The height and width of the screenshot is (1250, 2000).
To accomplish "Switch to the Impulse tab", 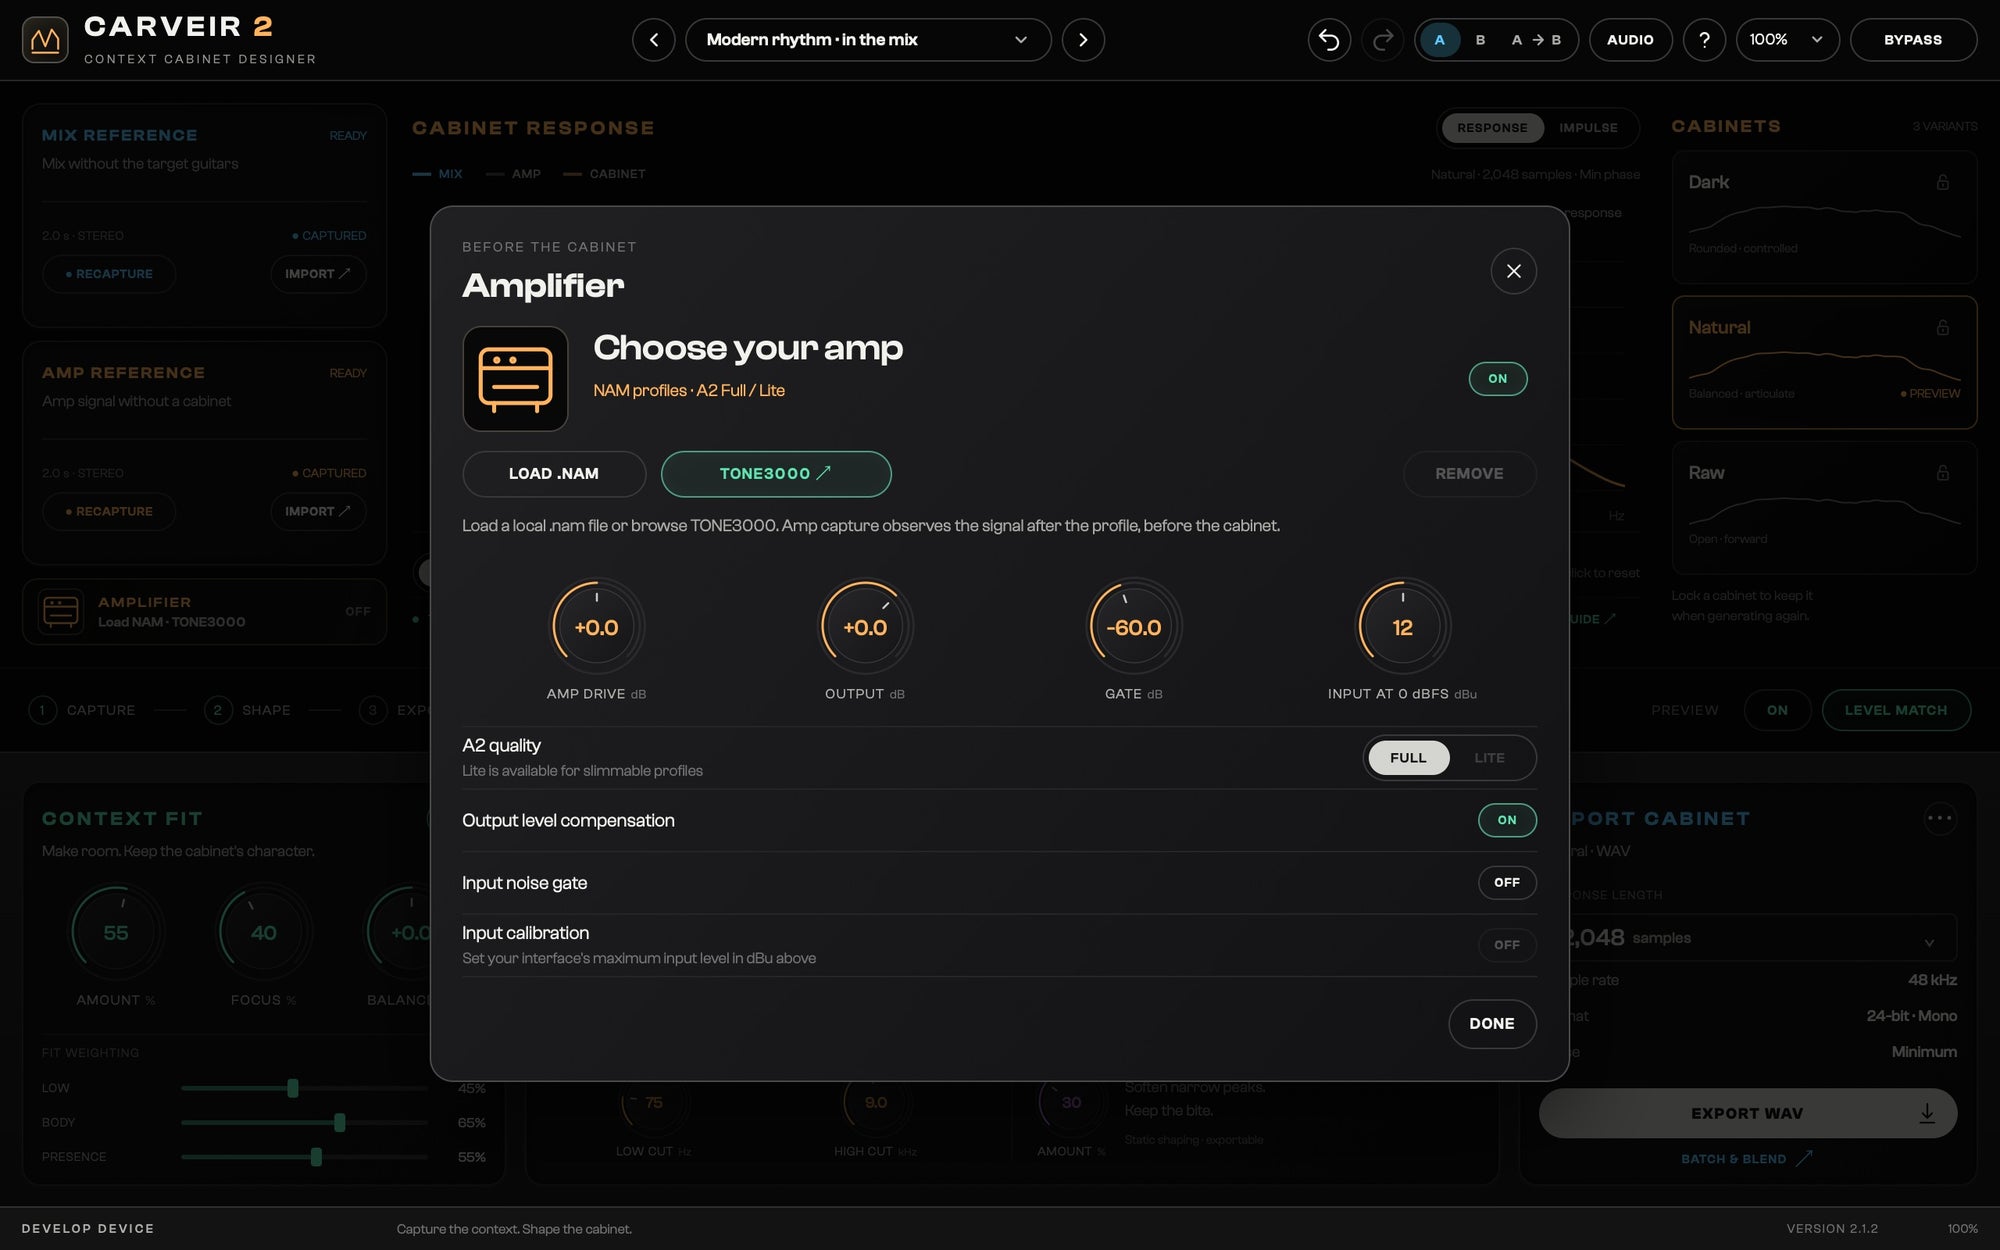I will coord(1588,128).
